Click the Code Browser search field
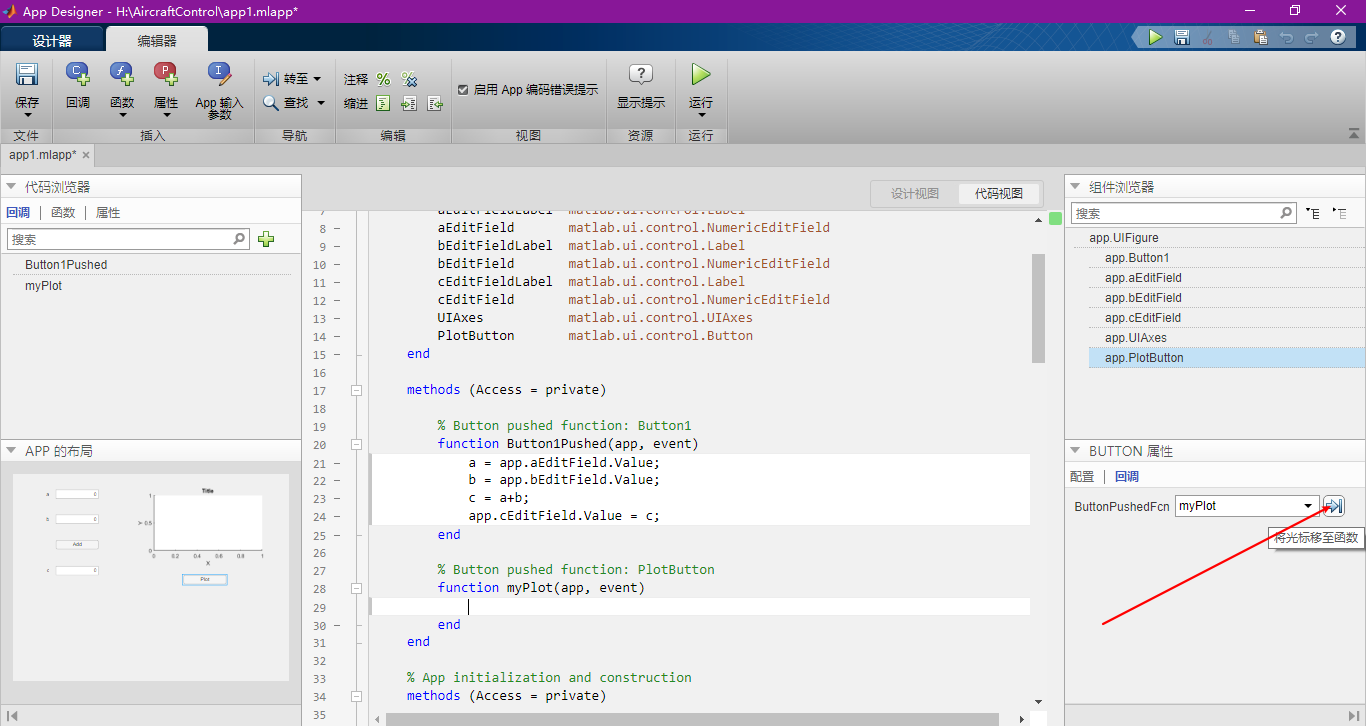This screenshot has height=726, width=1366. tap(128, 239)
